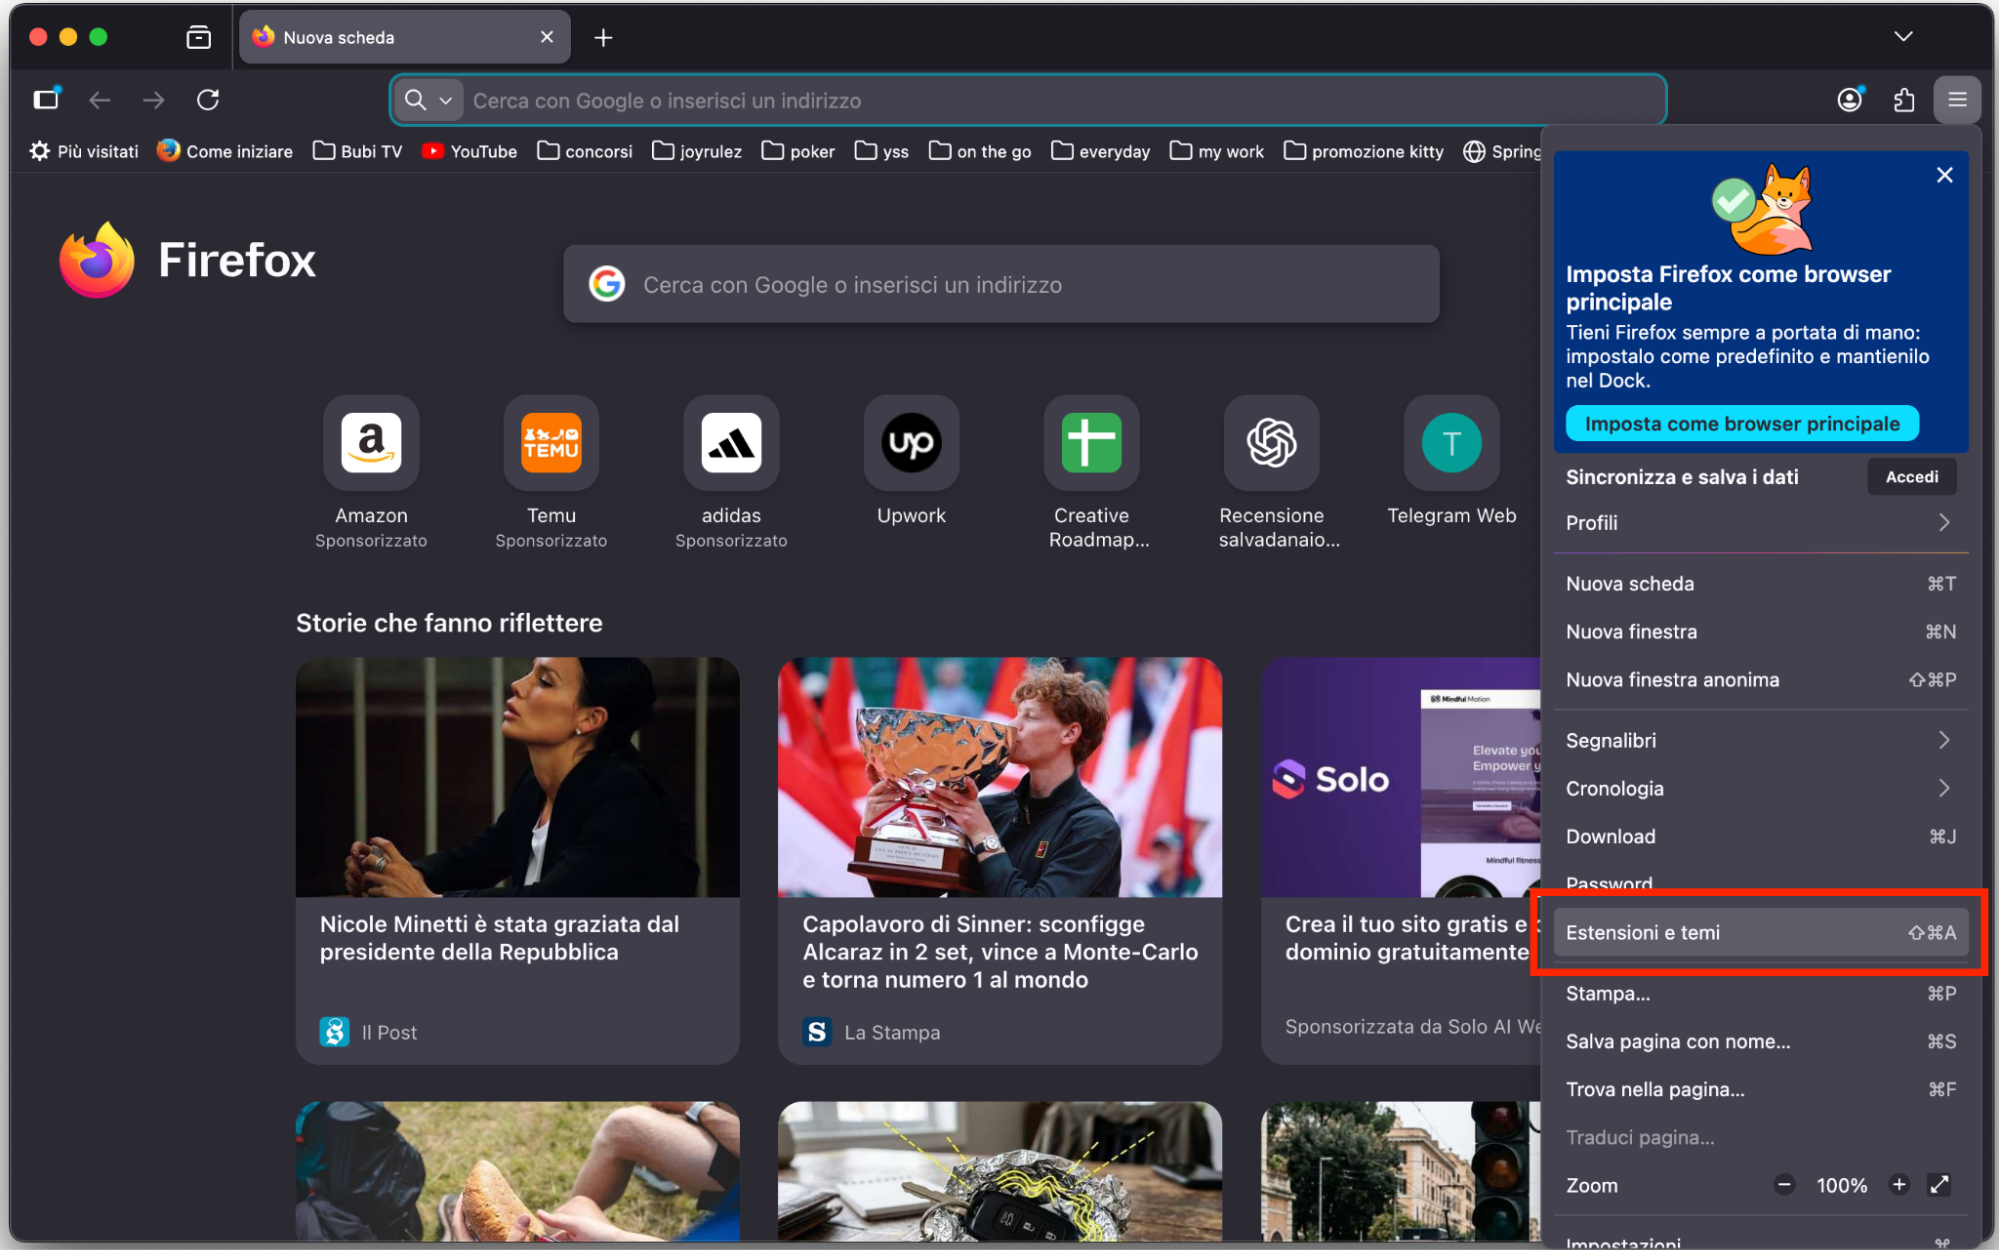
Task: Click the back navigation arrow
Action: 100,100
